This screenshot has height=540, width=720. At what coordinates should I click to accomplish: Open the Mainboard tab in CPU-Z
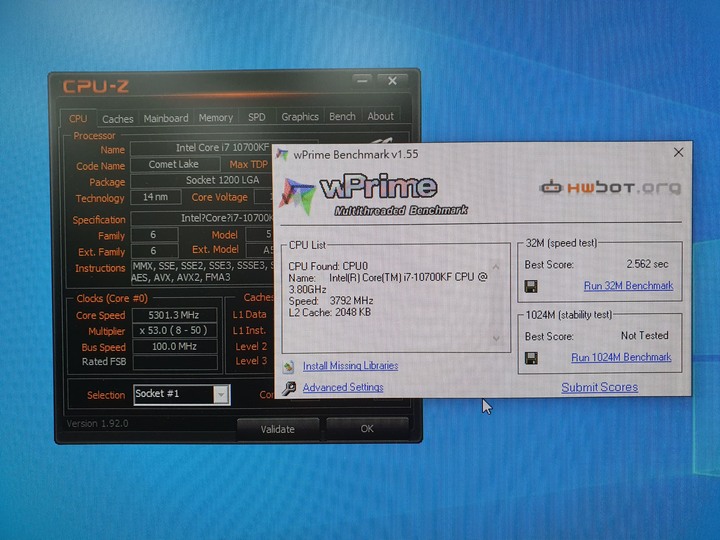coord(166,118)
